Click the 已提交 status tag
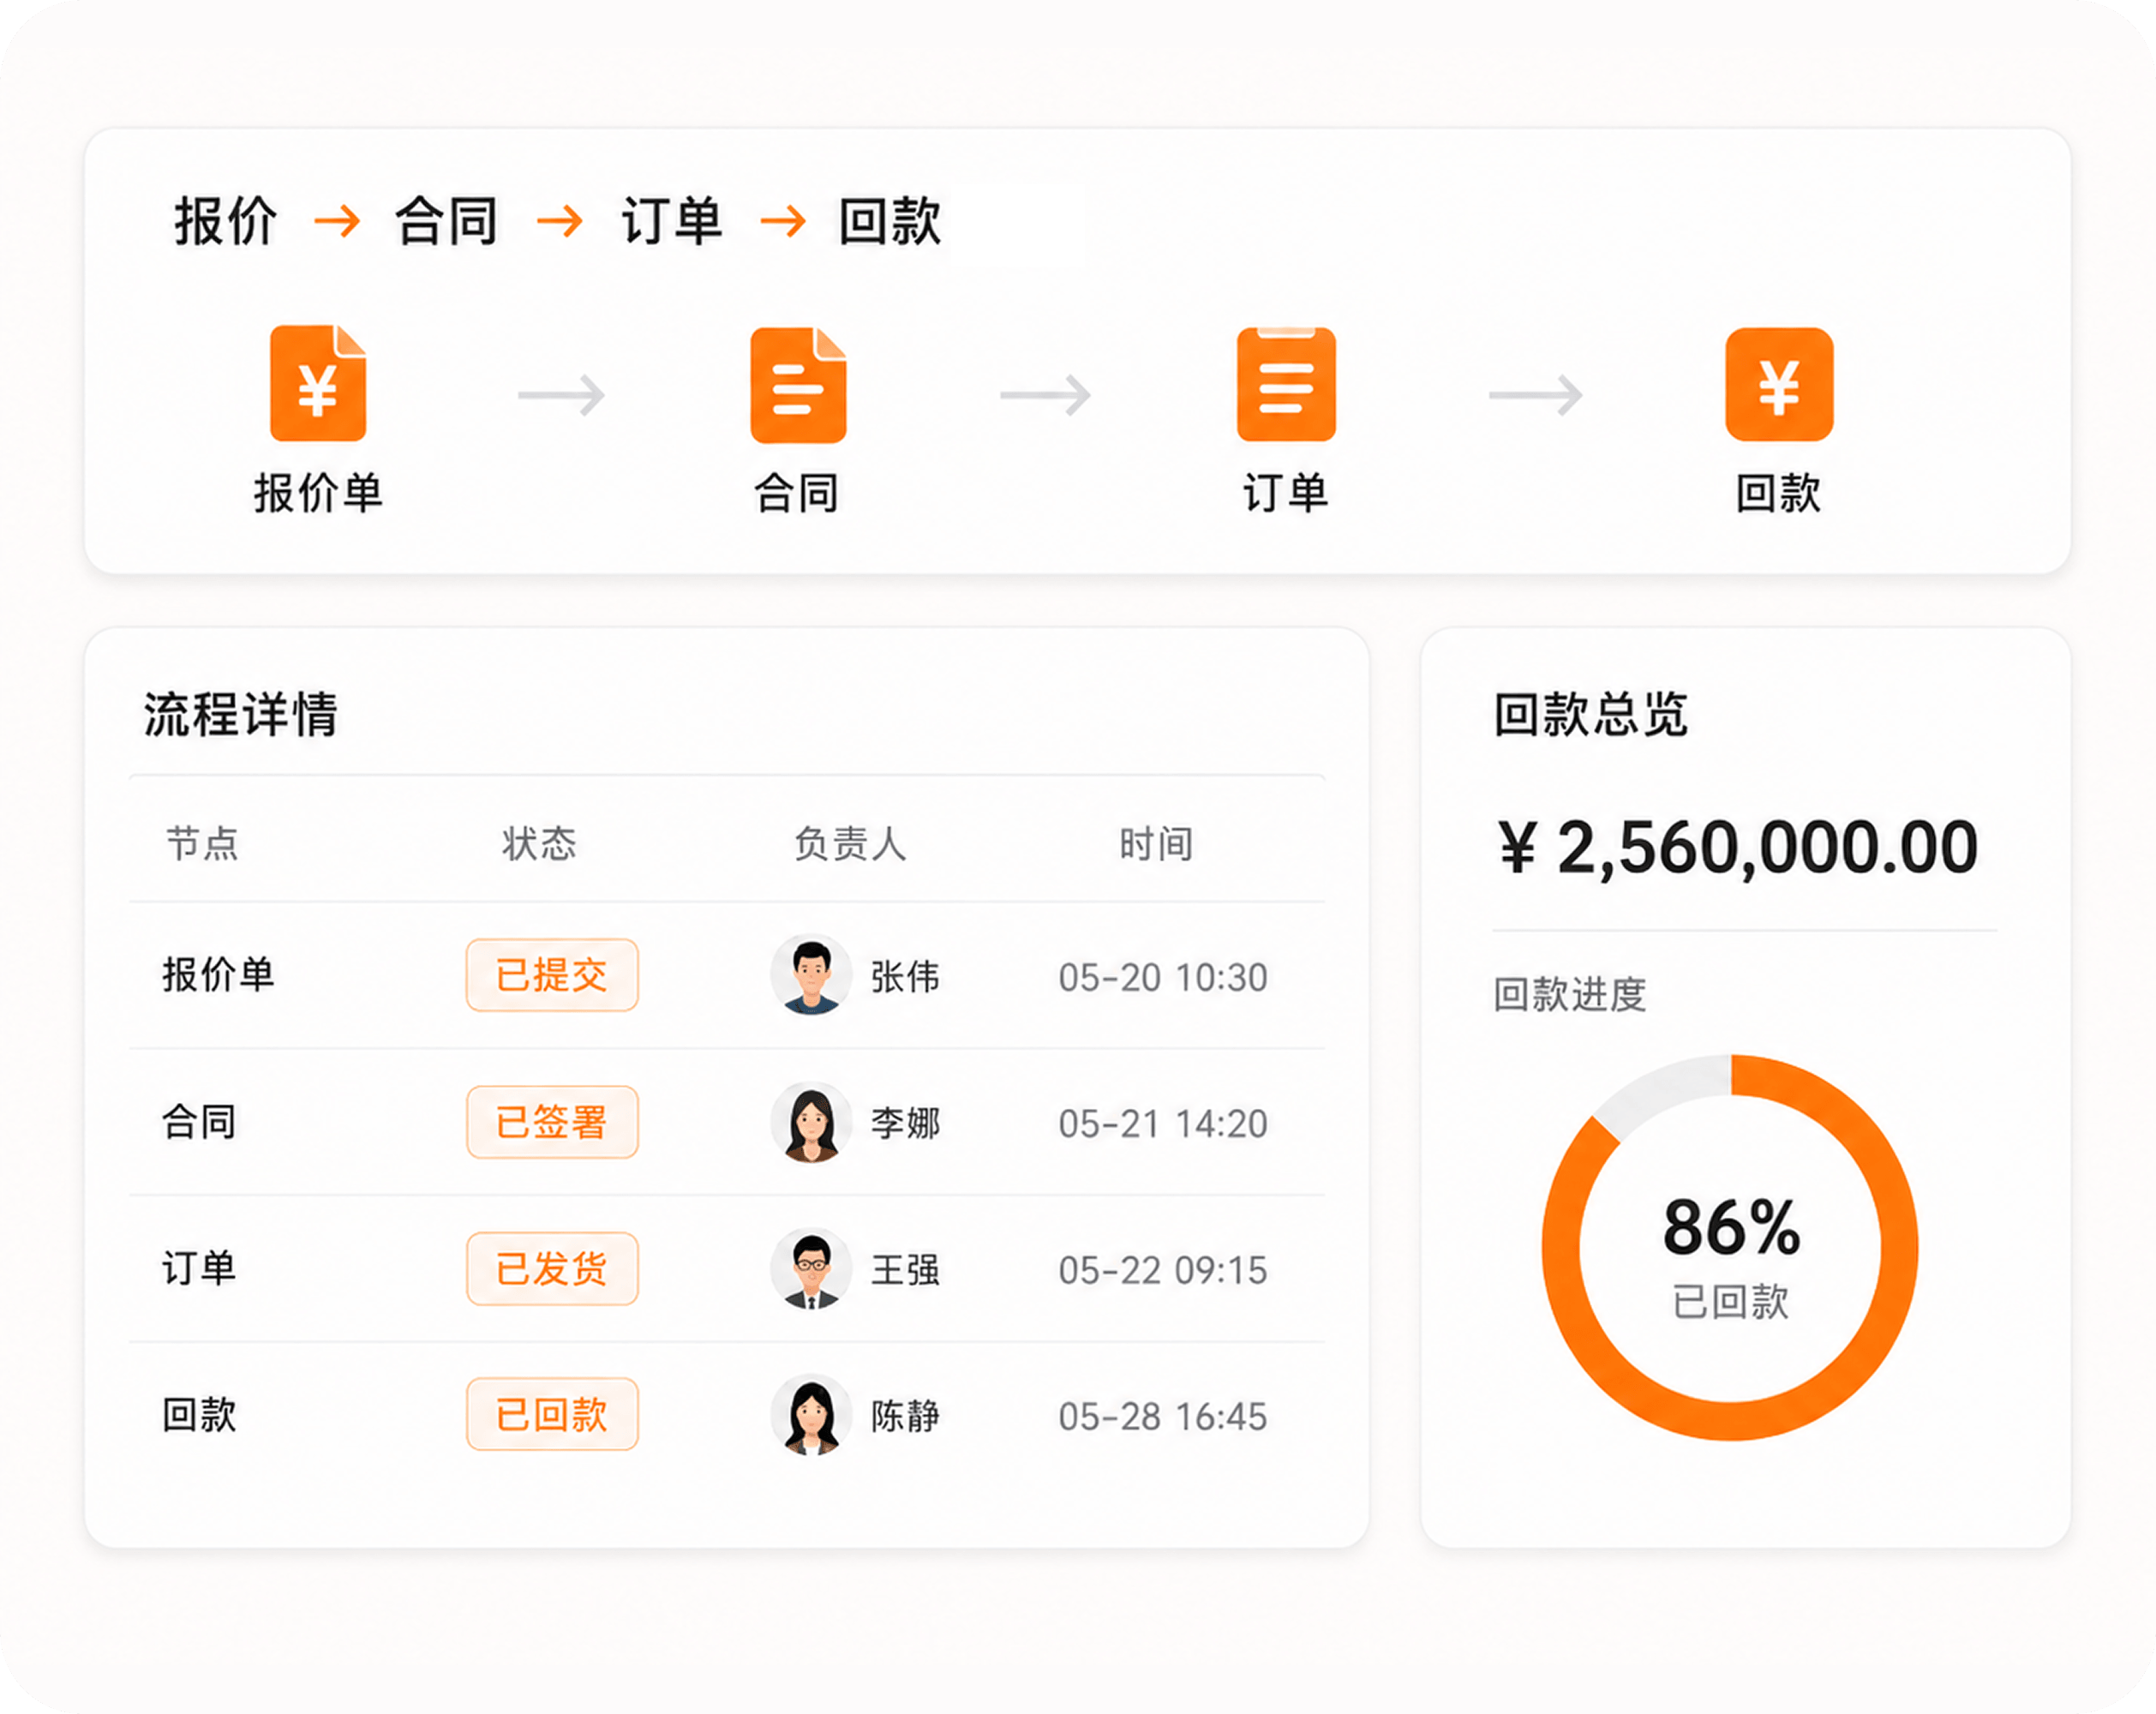Viewport: 2156px width, 1714px height. [552, 975]
